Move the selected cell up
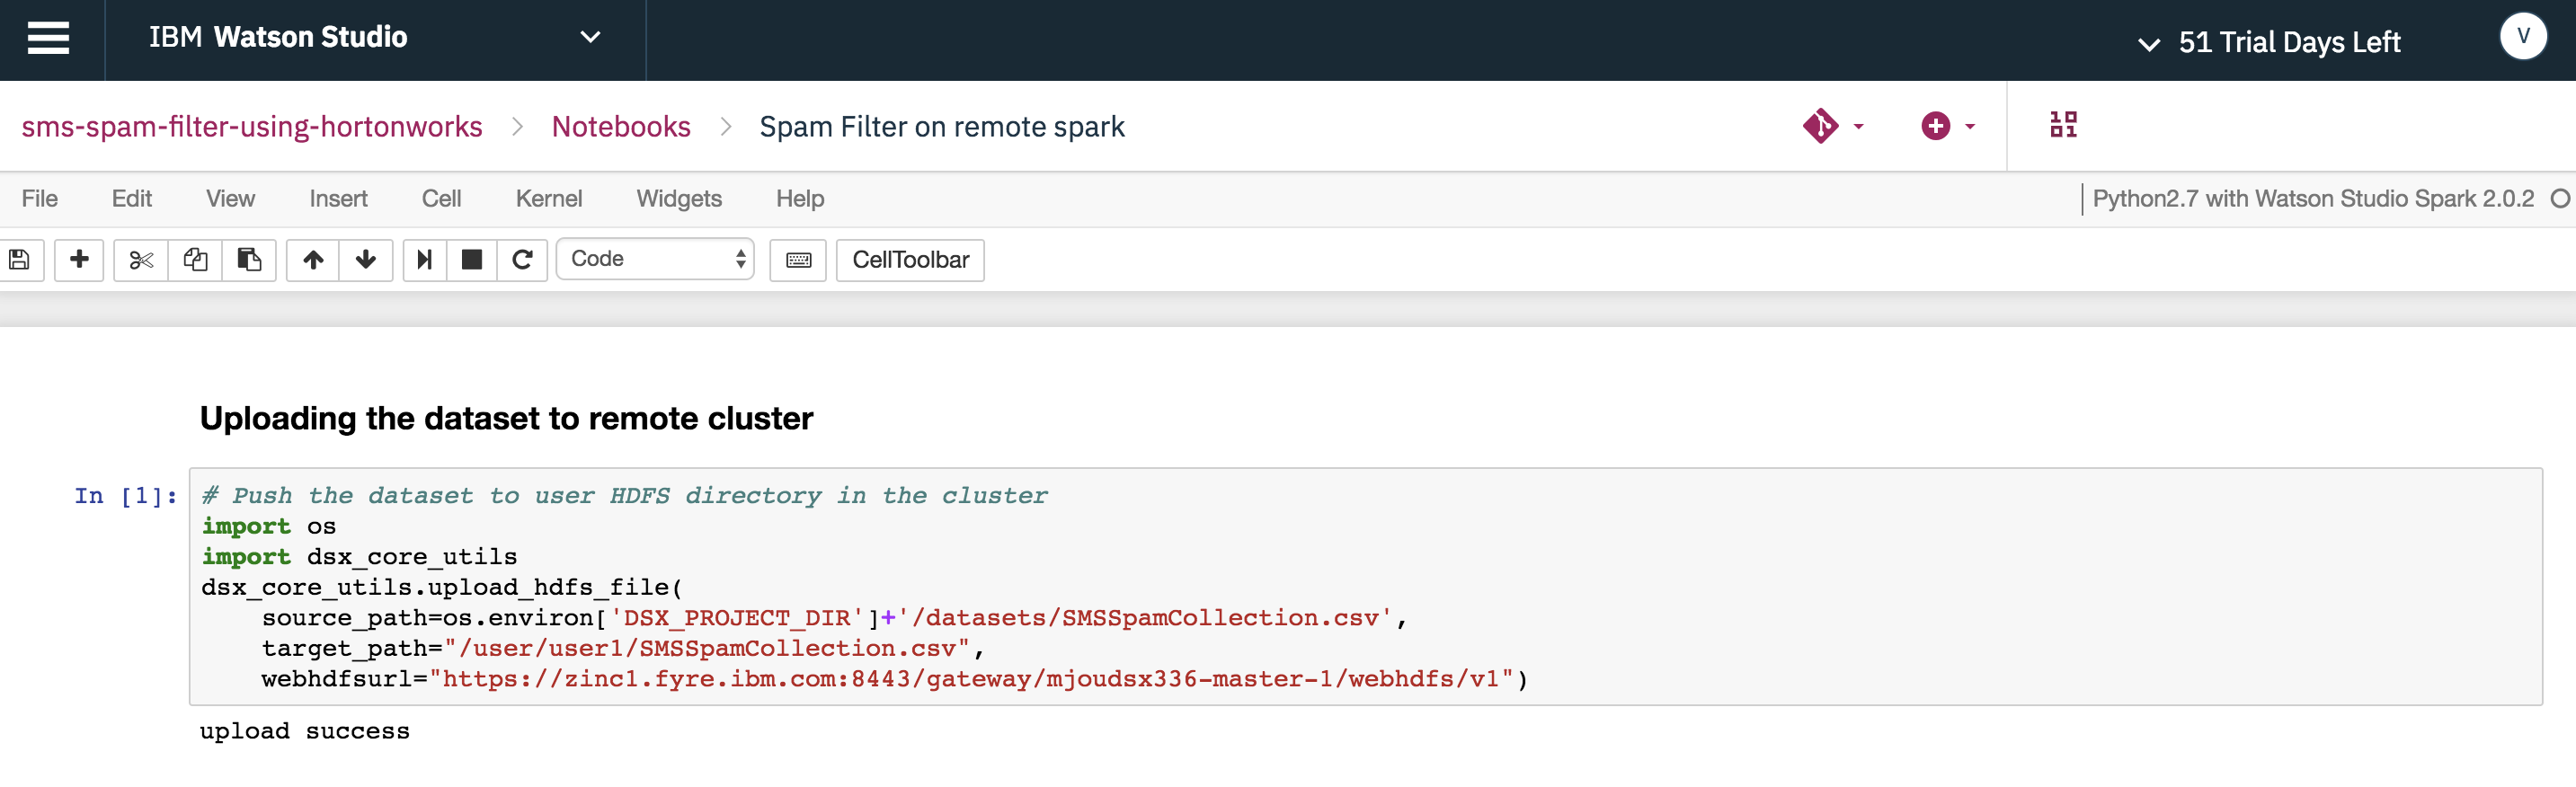2576x787 pixels. 313,260
